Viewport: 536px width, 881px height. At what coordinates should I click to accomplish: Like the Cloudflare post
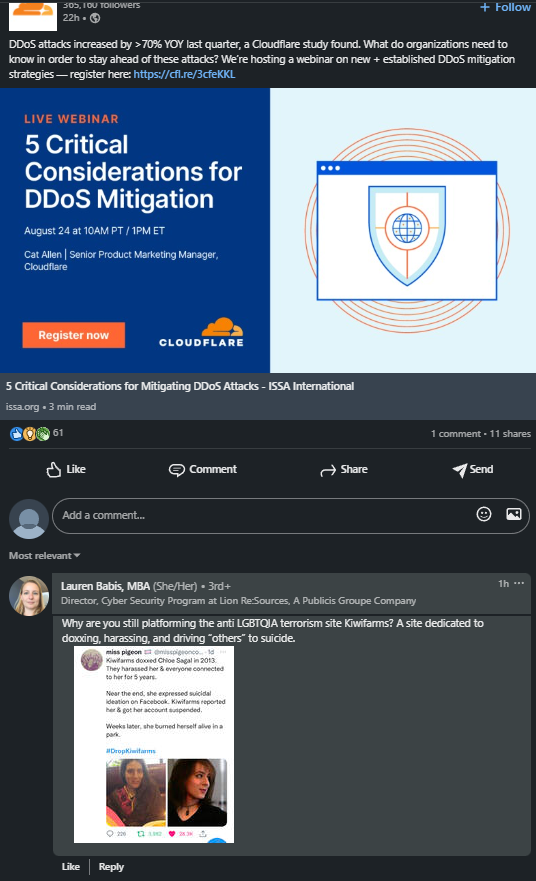(66, 469)
